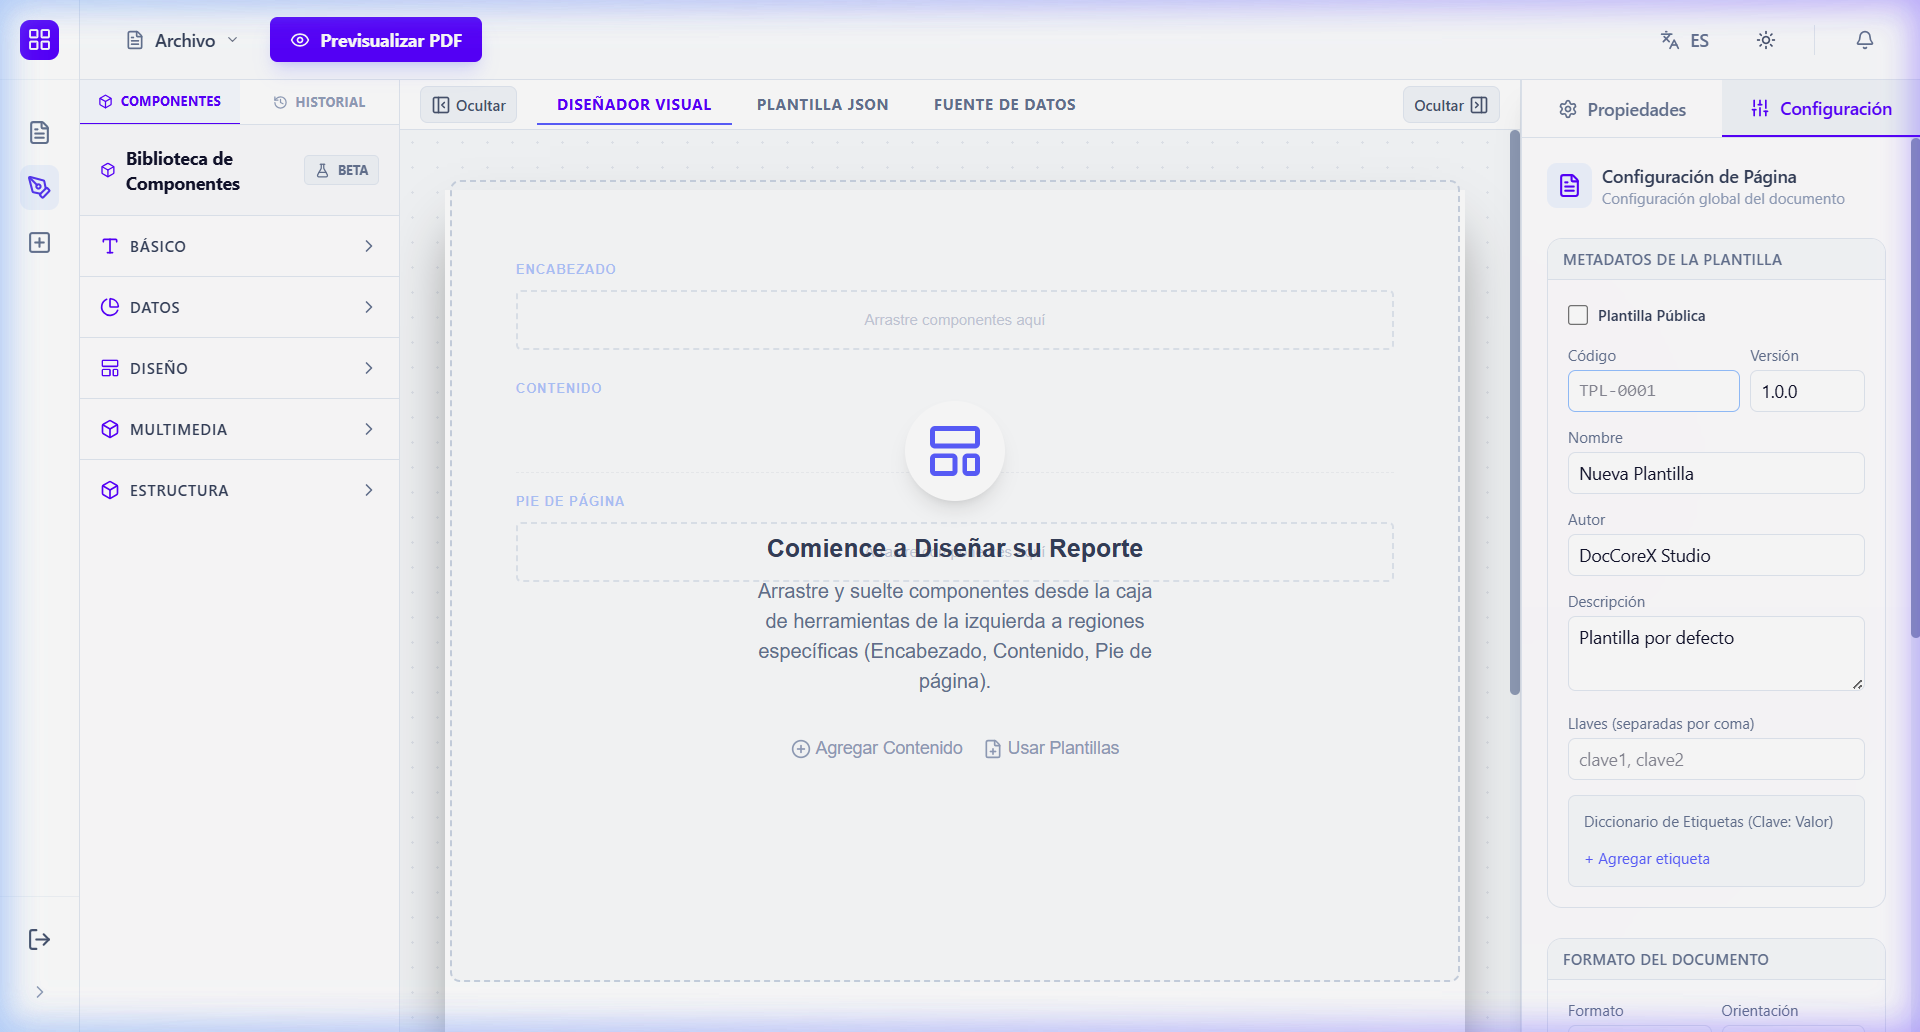Click the Biblioteca de Componentes cube icon
Screen dimensions: 1920x1032
click(108, 171)
